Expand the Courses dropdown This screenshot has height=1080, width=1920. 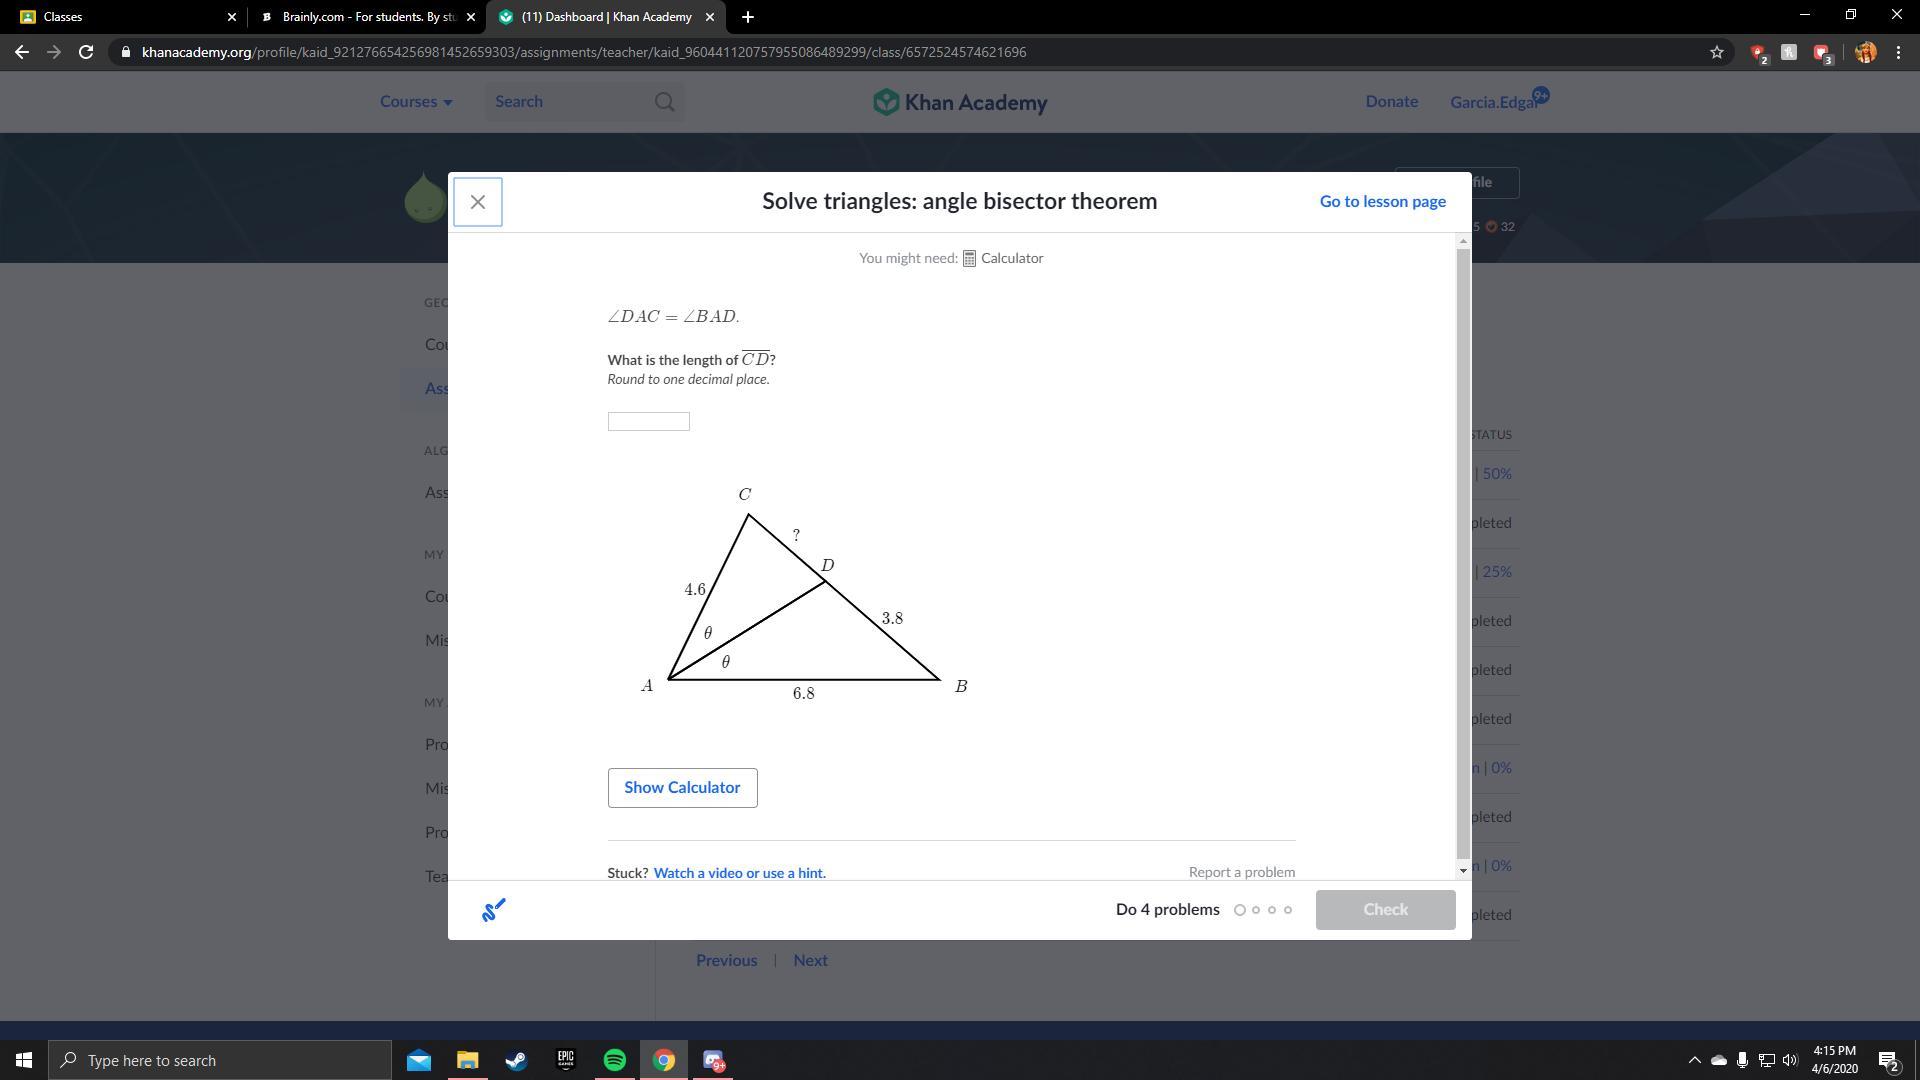[x=416, y=102]
